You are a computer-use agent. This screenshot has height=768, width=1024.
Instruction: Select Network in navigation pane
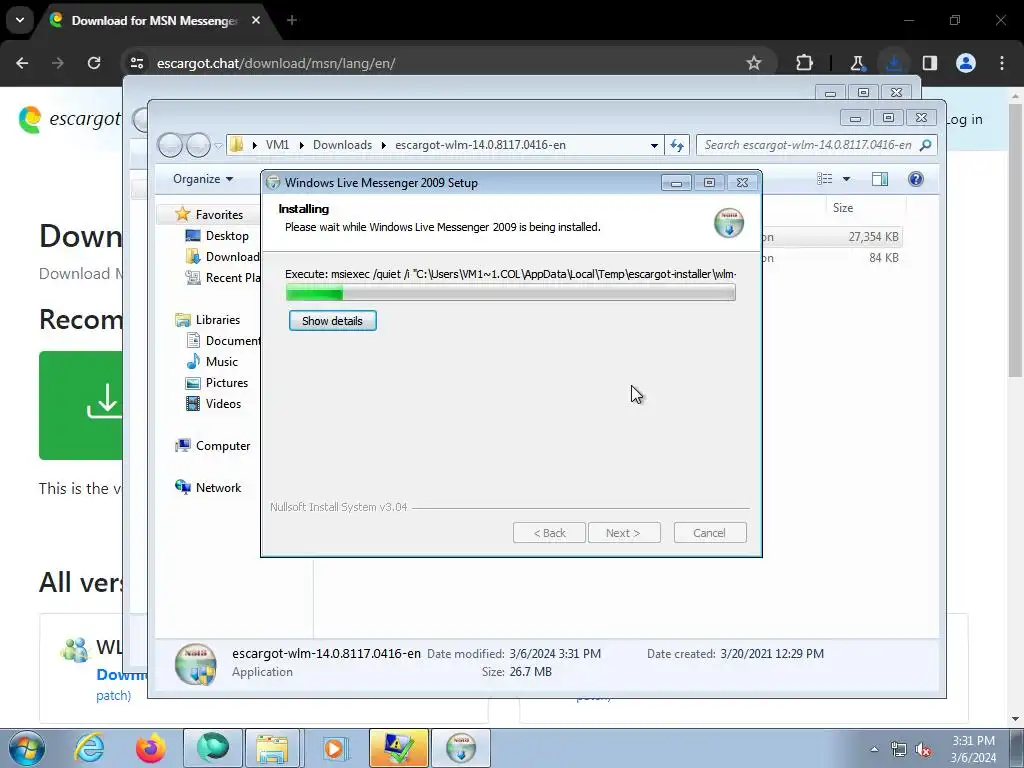(218, 487)
